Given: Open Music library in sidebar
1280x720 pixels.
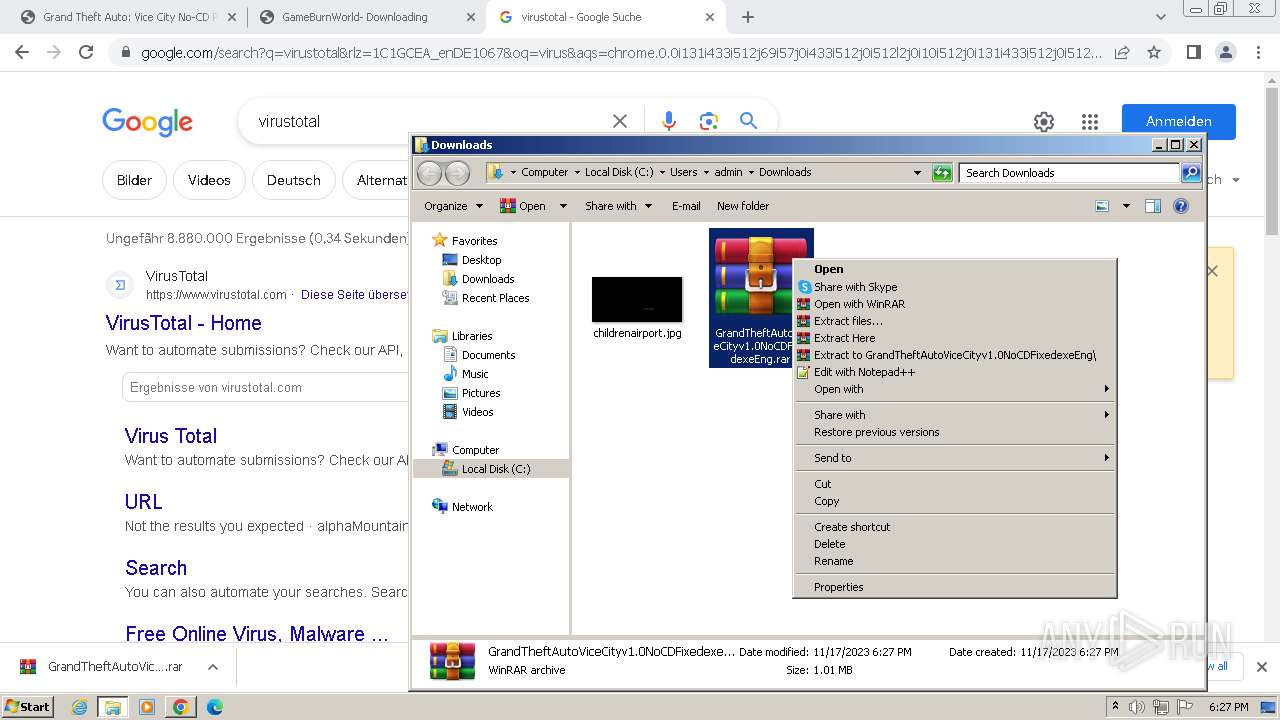Looking at the screenshot, I should pos(475,374).
